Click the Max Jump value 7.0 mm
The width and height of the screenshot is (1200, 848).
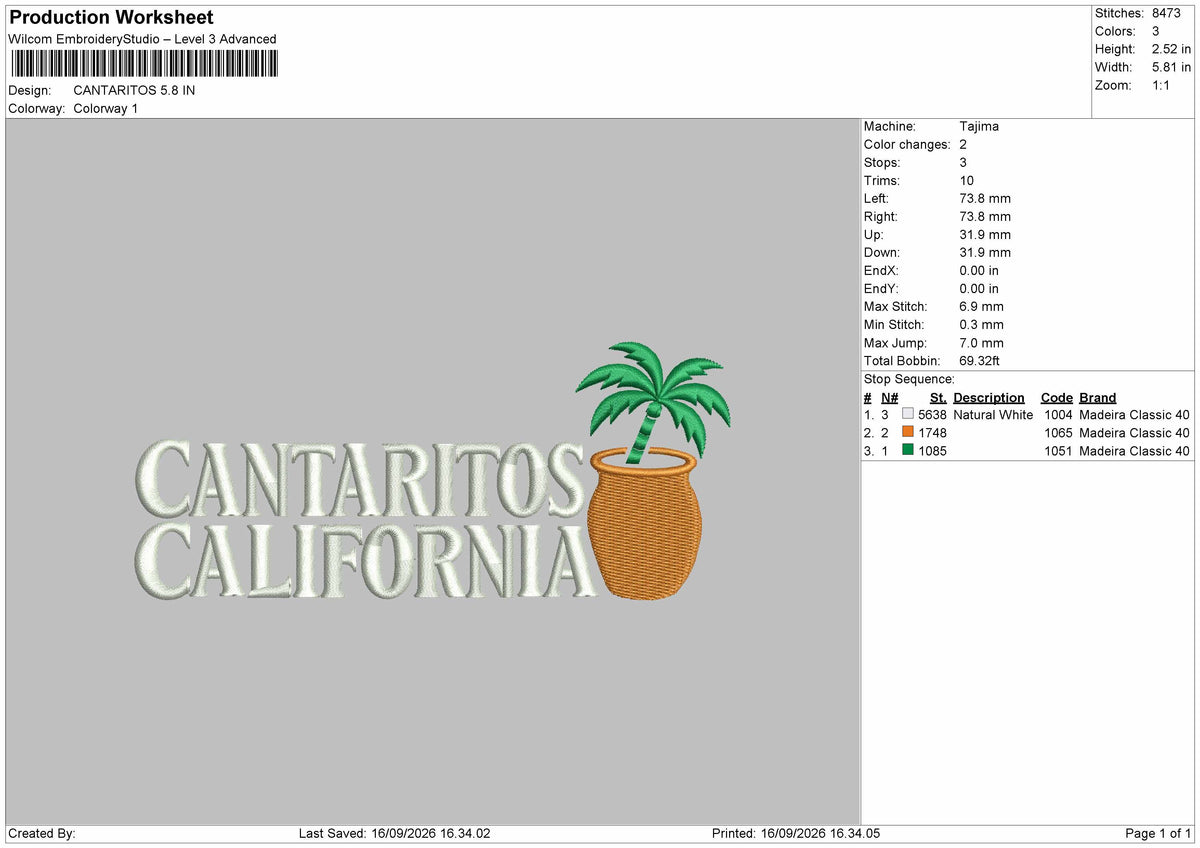(x=981, y=343)
